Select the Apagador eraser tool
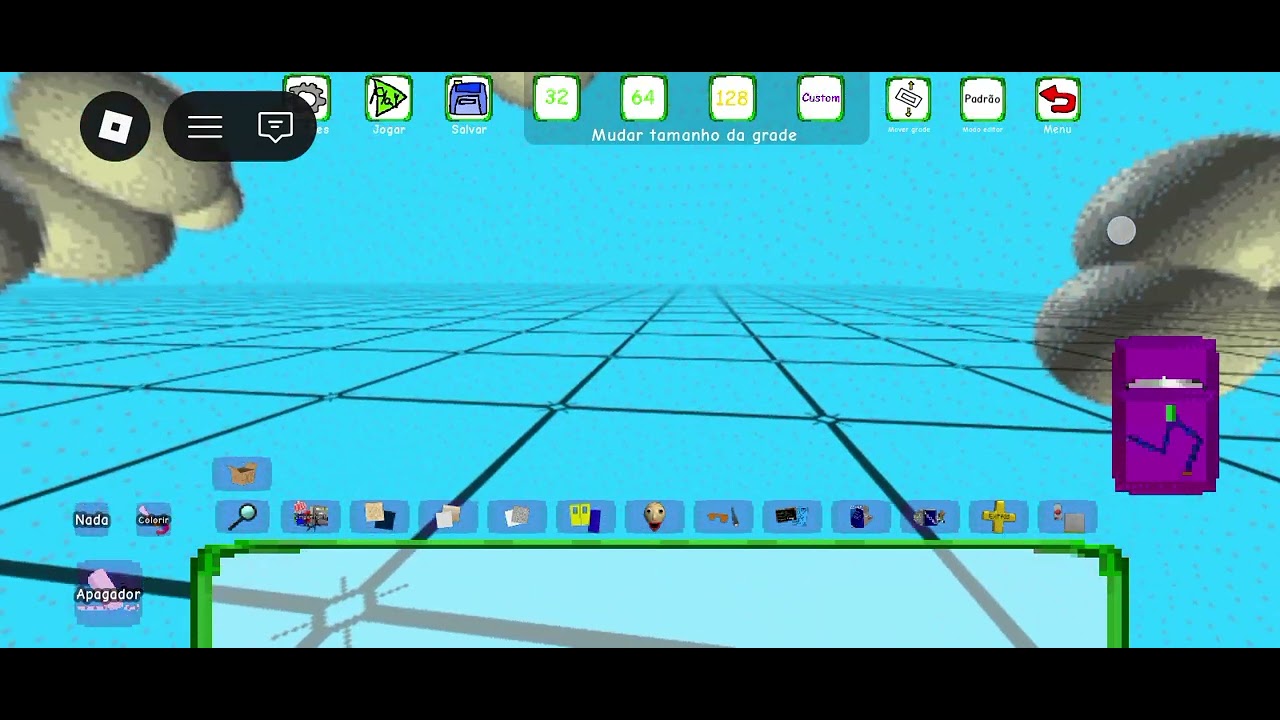 coord(109,593)
